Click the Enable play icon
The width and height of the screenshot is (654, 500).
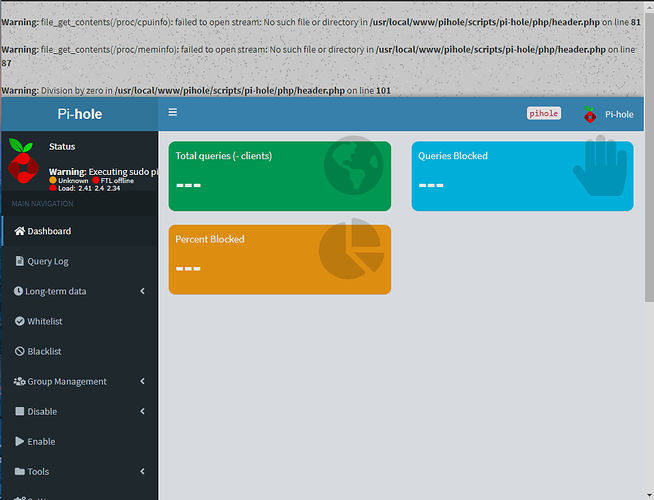pyautogui.click(x=19, y=441)
